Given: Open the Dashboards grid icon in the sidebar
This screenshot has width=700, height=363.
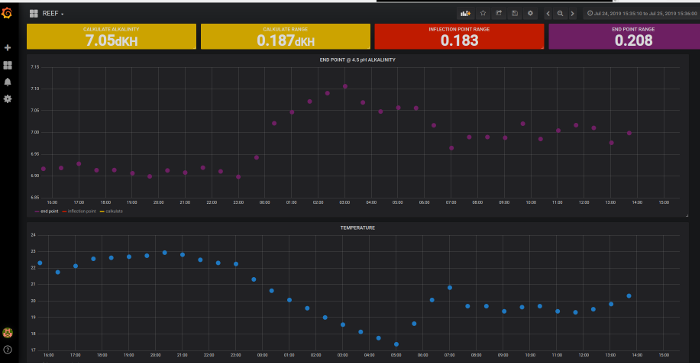Looking at the screenshot, I should tap(8, 65).
